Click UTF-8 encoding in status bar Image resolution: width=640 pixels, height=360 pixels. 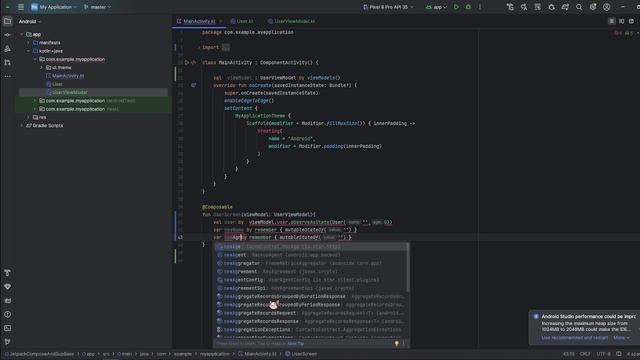(604, 354)
